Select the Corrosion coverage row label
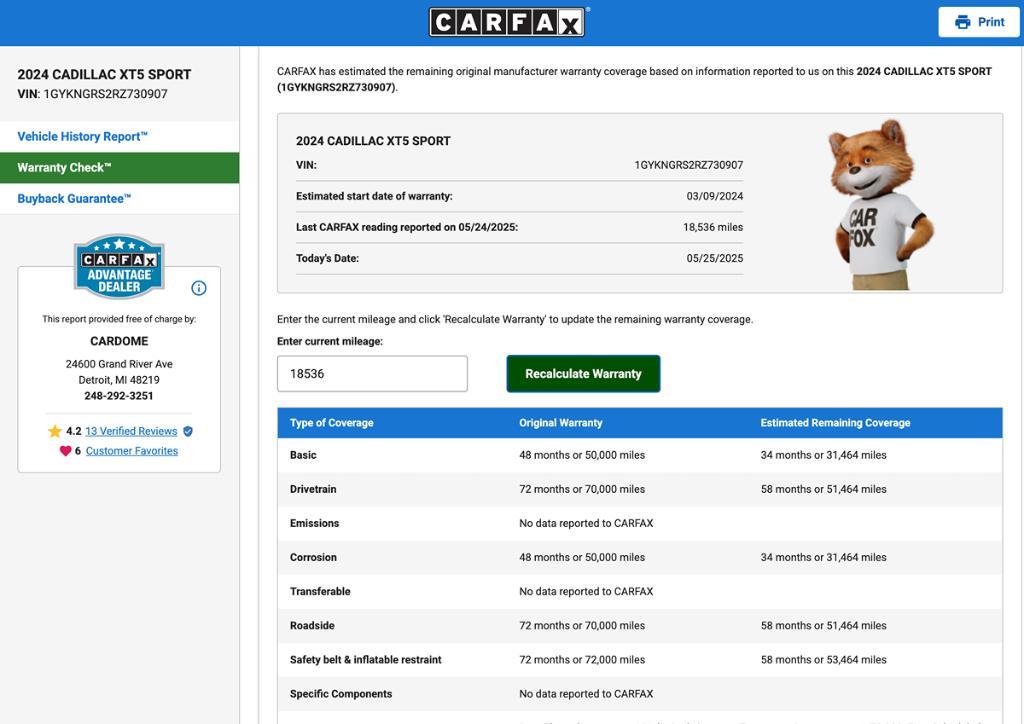The image size is (1024, 724). click(313, 557)
